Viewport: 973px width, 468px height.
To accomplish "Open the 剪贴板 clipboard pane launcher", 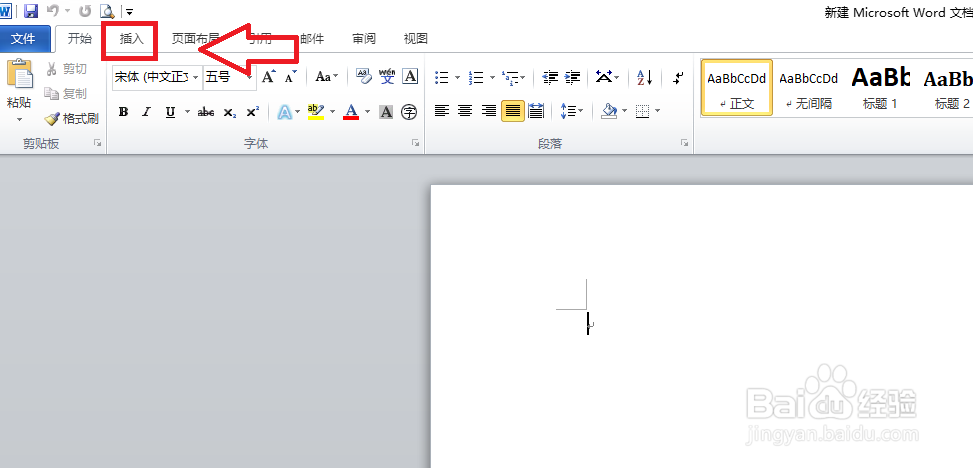I will 97,143.
